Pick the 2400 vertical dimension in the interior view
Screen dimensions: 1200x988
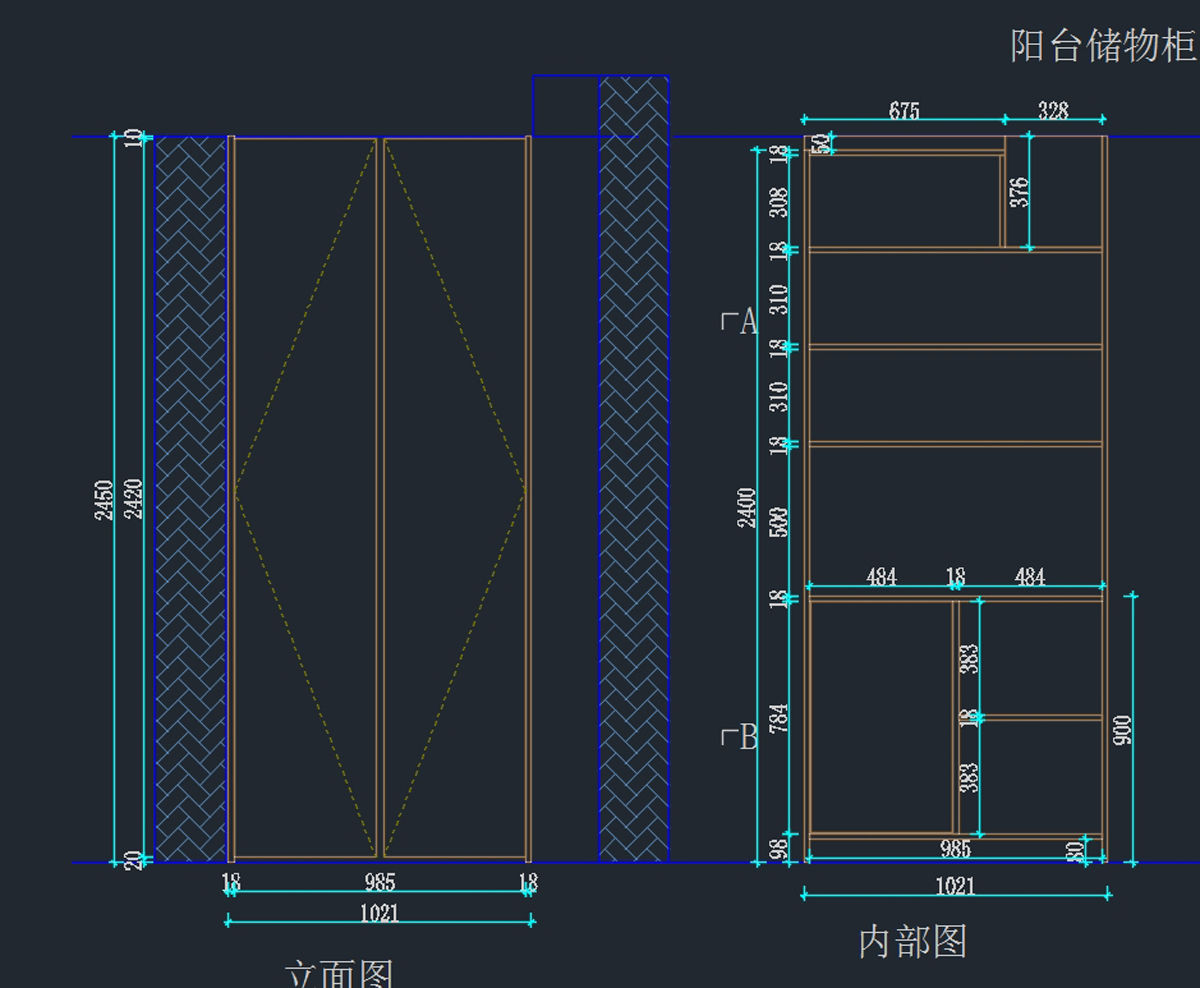pos(747,507)
